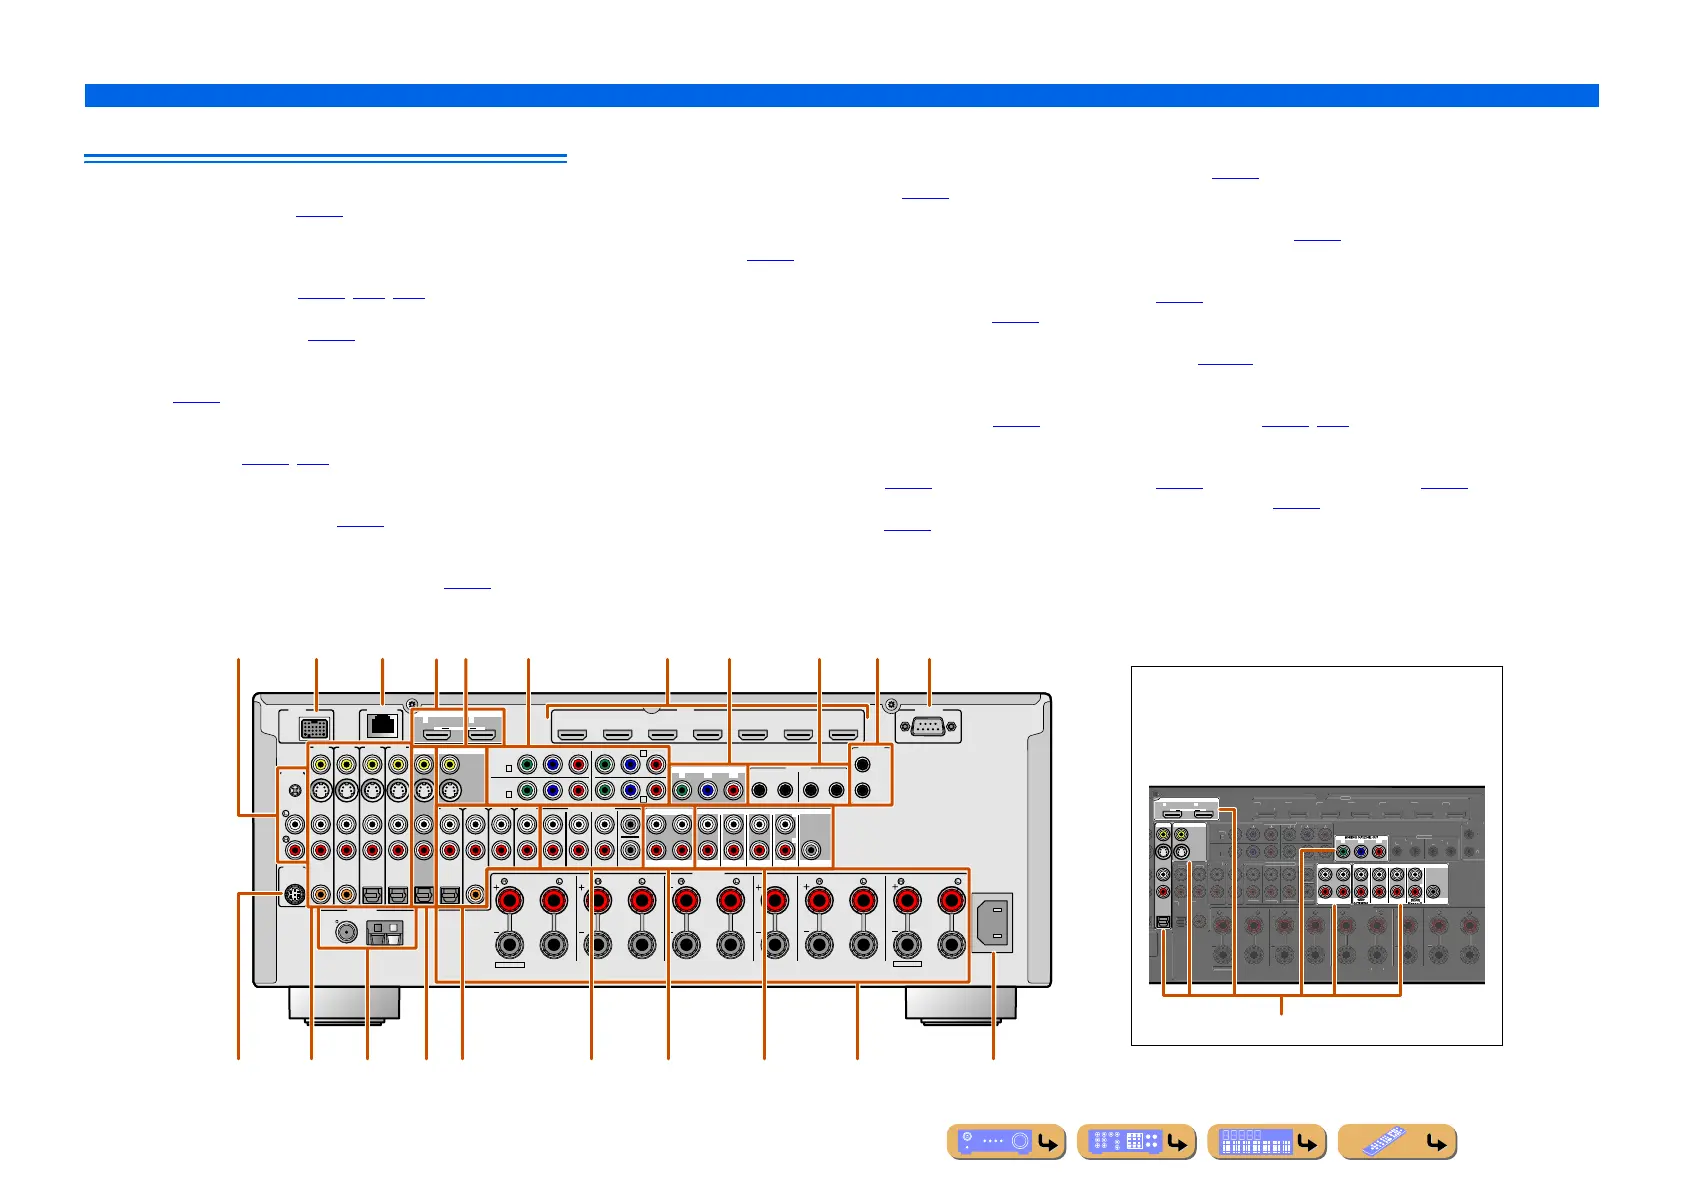Open the front panel keypad controls button

point(1136,1142)
